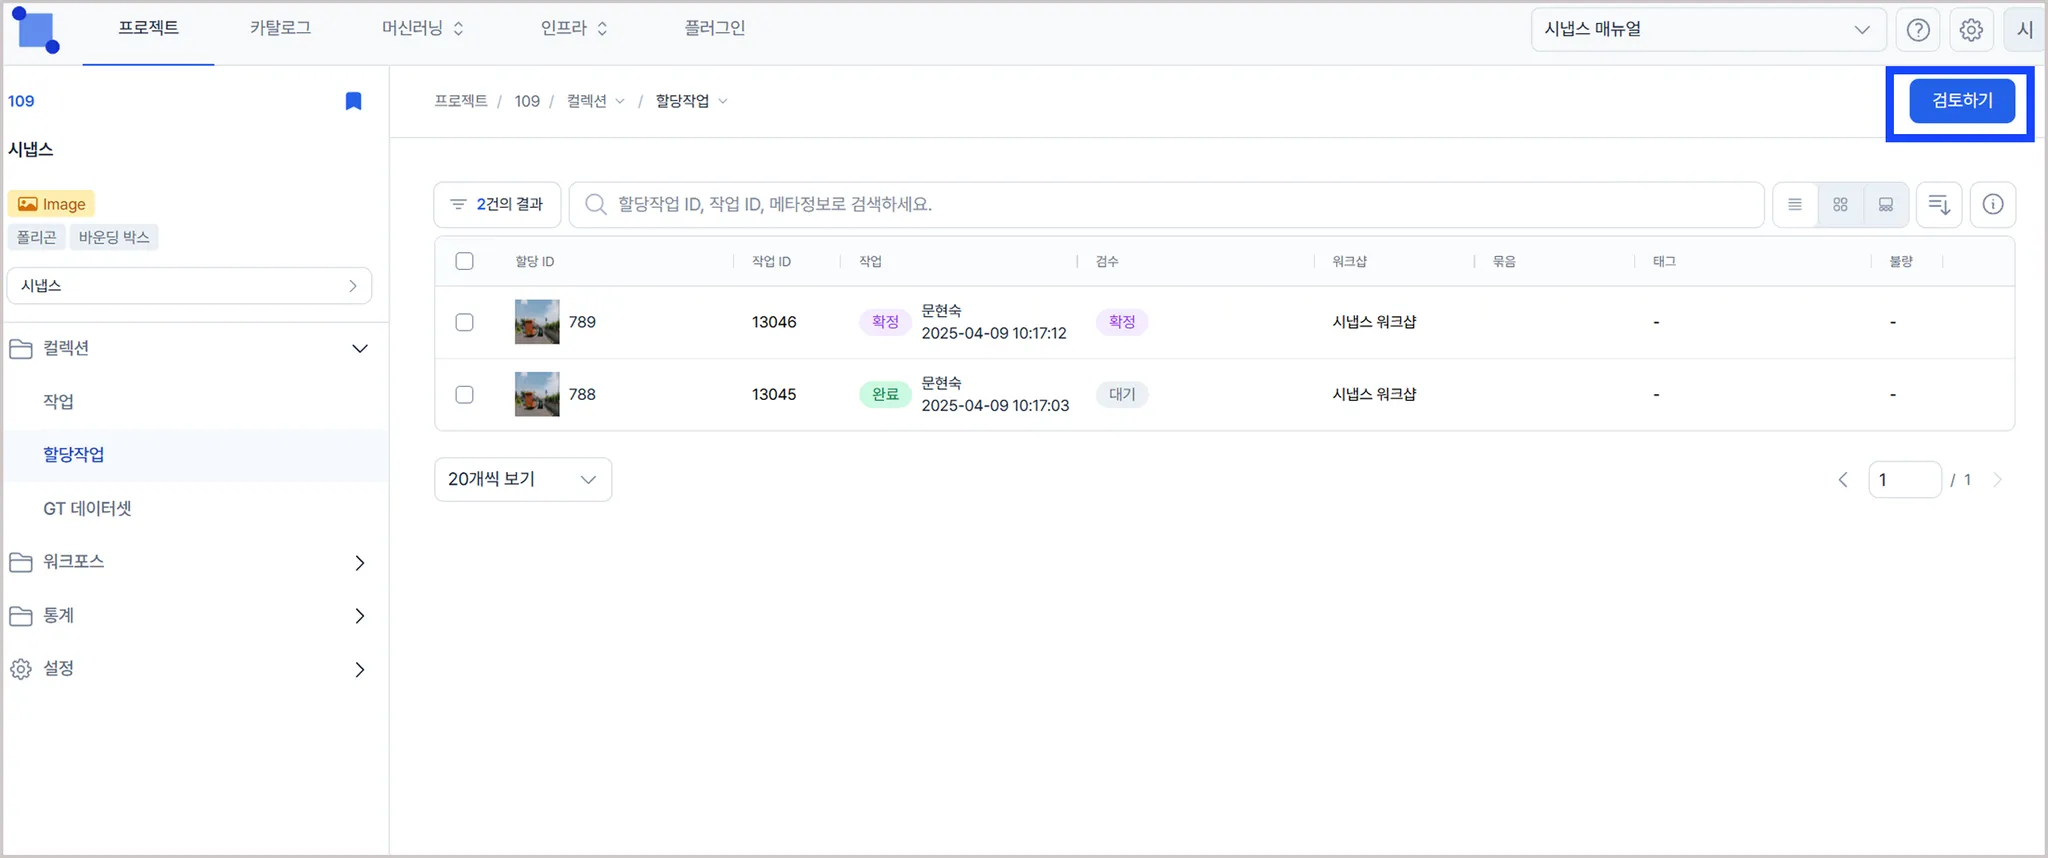Open the 인프라 menu

(574, 28)
